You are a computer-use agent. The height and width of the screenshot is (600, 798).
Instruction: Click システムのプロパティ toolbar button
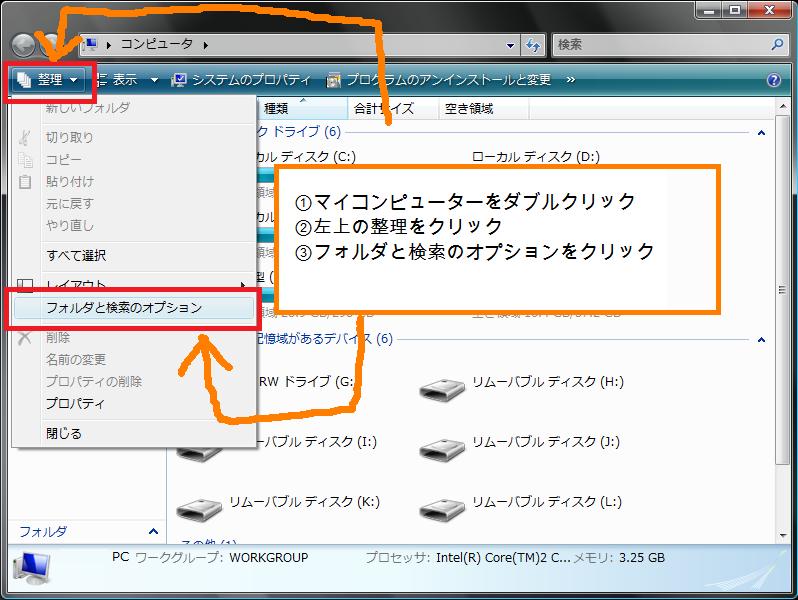pos(241,80)
